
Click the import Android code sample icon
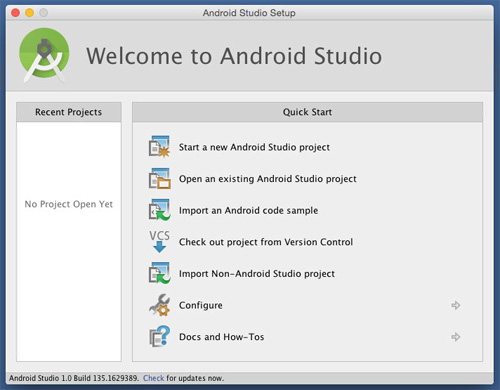click(x=159, y=210)
